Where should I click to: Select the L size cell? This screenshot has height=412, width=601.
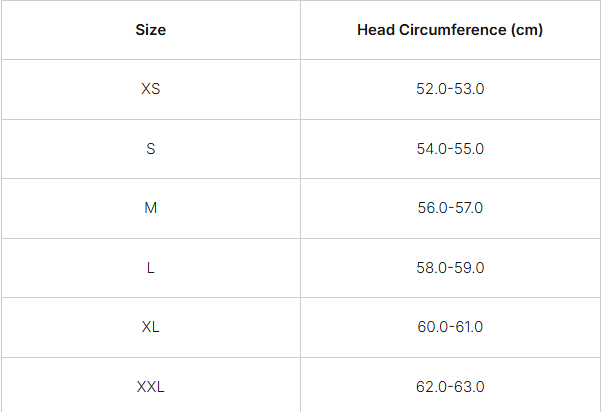click(x=150, y=268)
